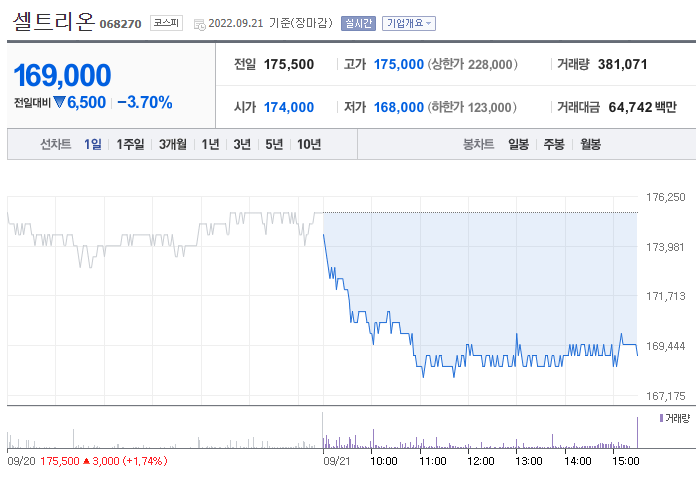Click the previous close 175,500 under 09/20
696x479 pixels.
[59, 461]
